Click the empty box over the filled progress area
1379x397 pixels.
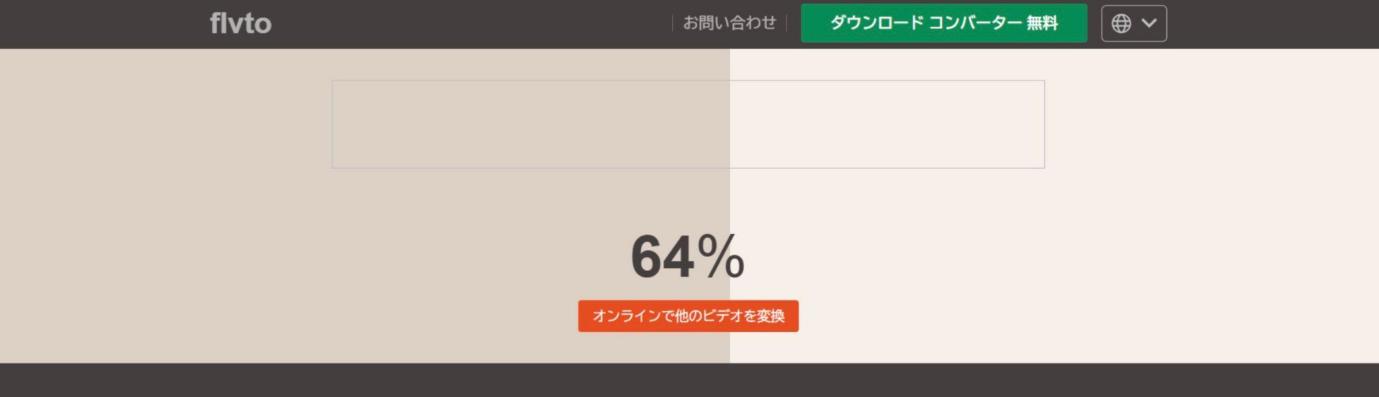coord(531,124)
